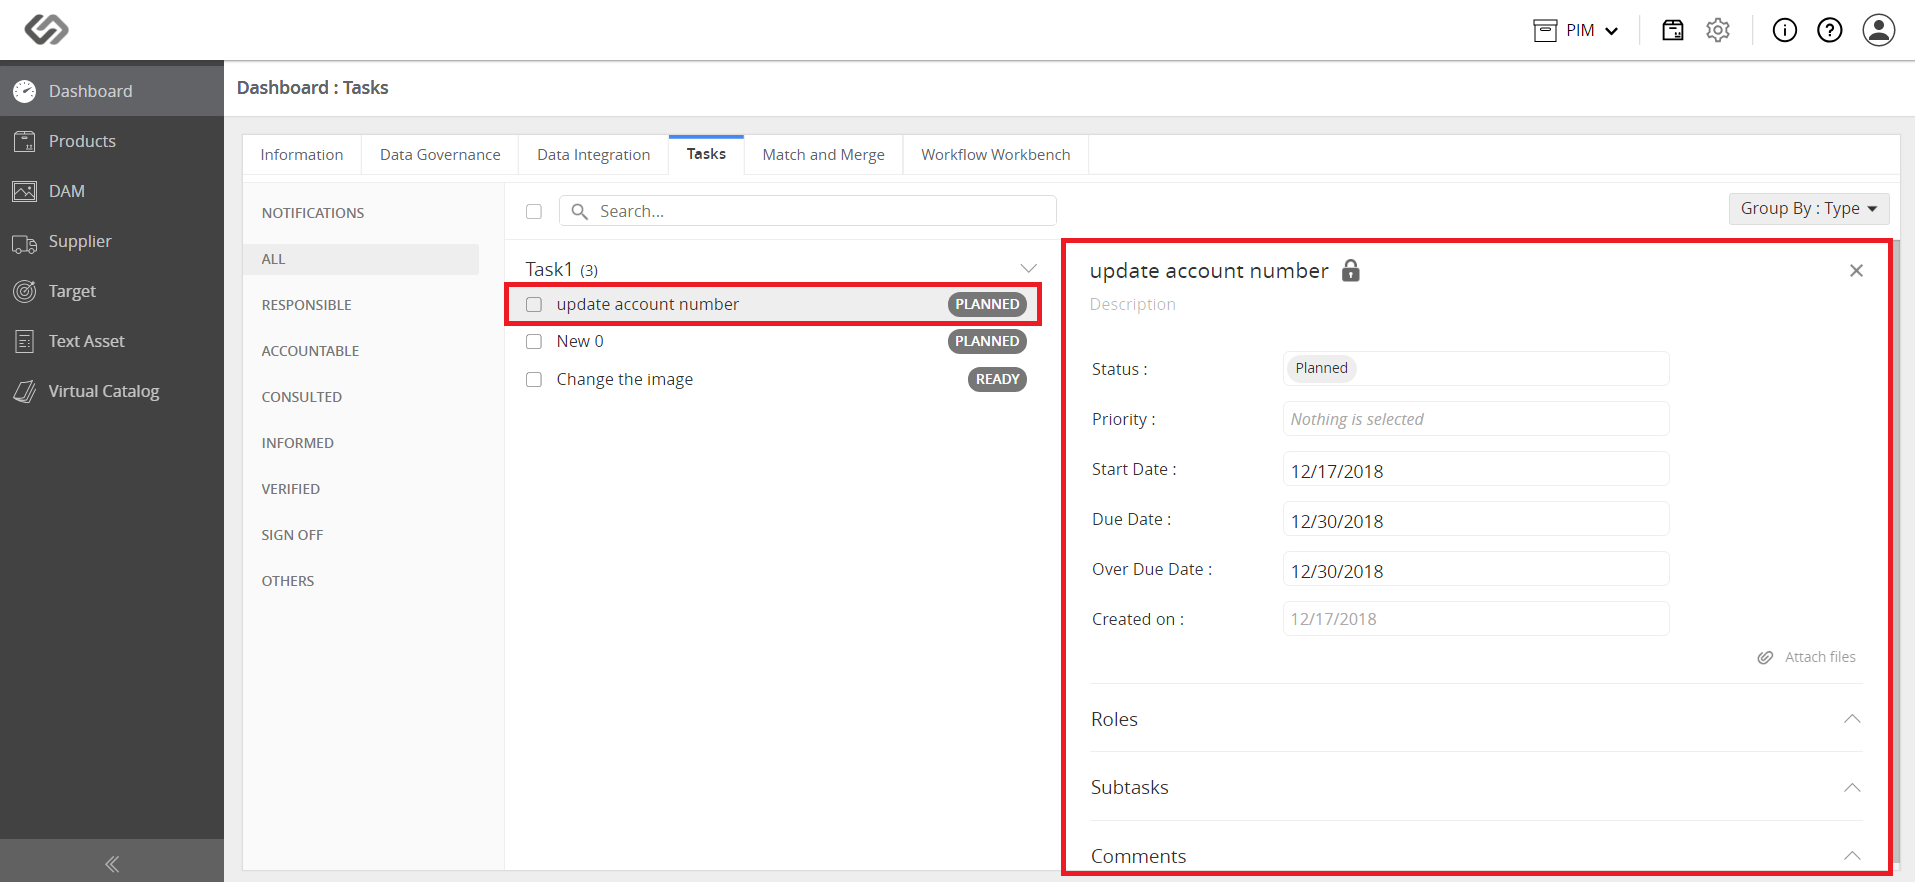Screen dimensions: 1915x882
Task: Click the DAM image icon in sidebar
Action: point(25,191)
